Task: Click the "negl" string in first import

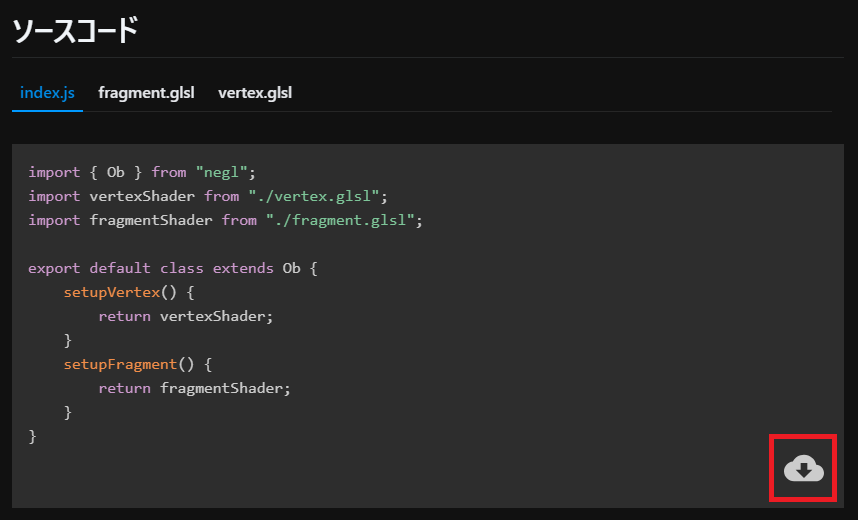Action: click(x=225, y=172)
